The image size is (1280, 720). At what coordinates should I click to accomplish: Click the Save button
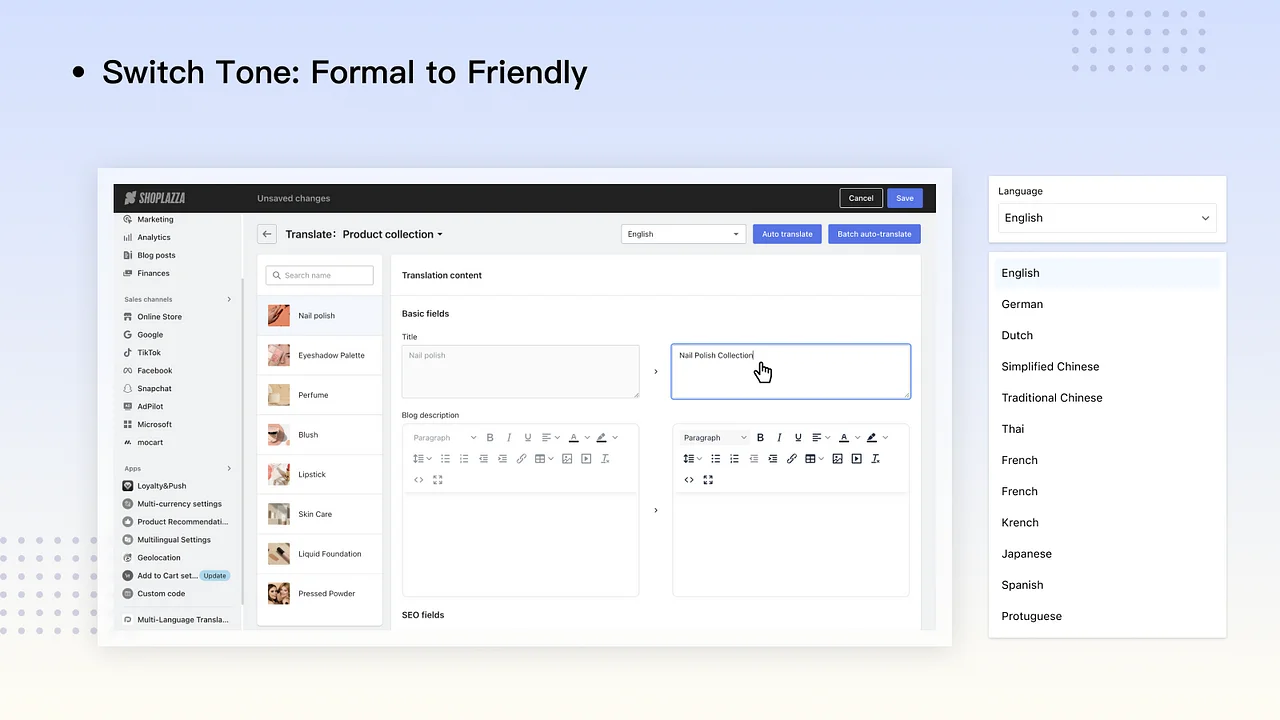[x=904, y=198]
